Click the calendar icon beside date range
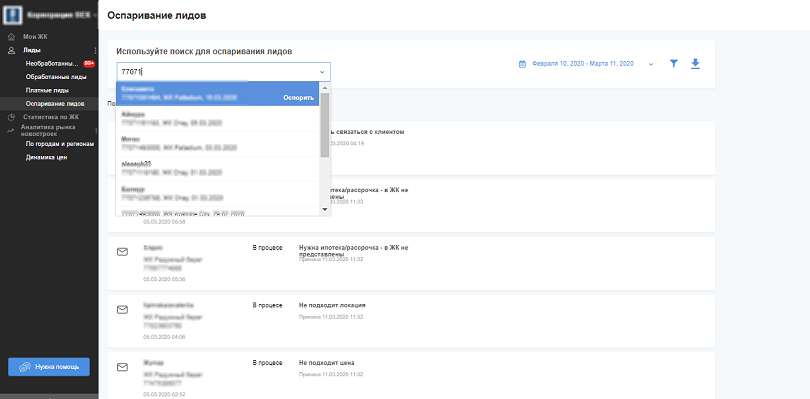The height and width of the screenshot is (399, 810). [522, 64]
